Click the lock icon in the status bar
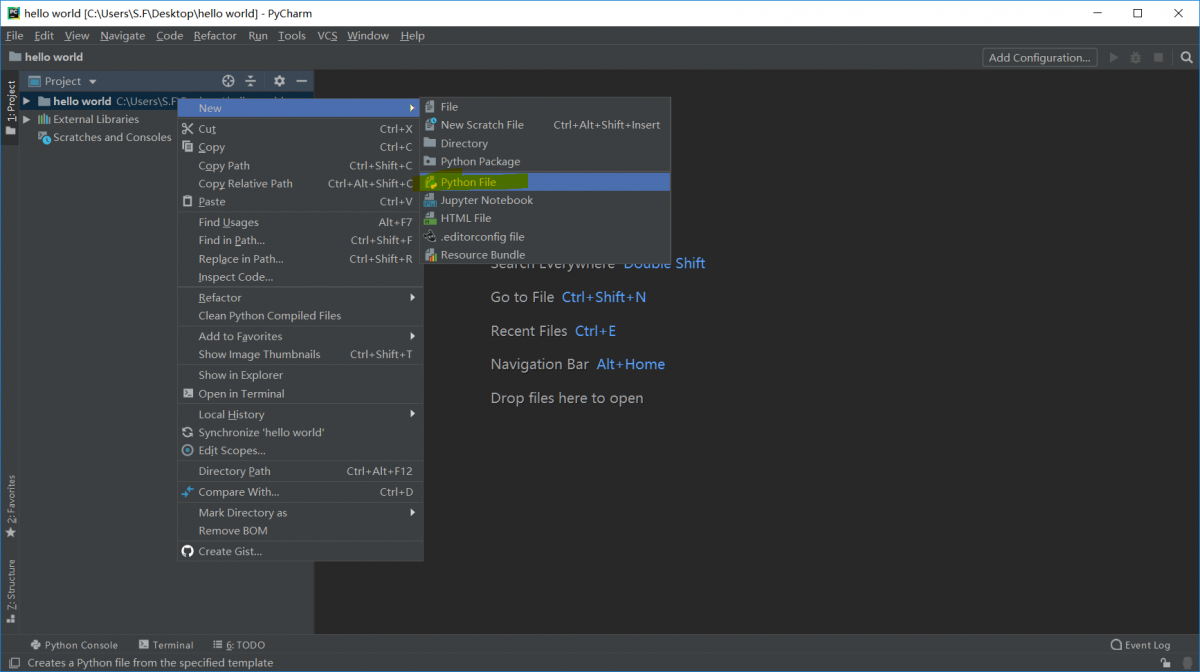The image size is (1200, 672). tap(1165, 662)
